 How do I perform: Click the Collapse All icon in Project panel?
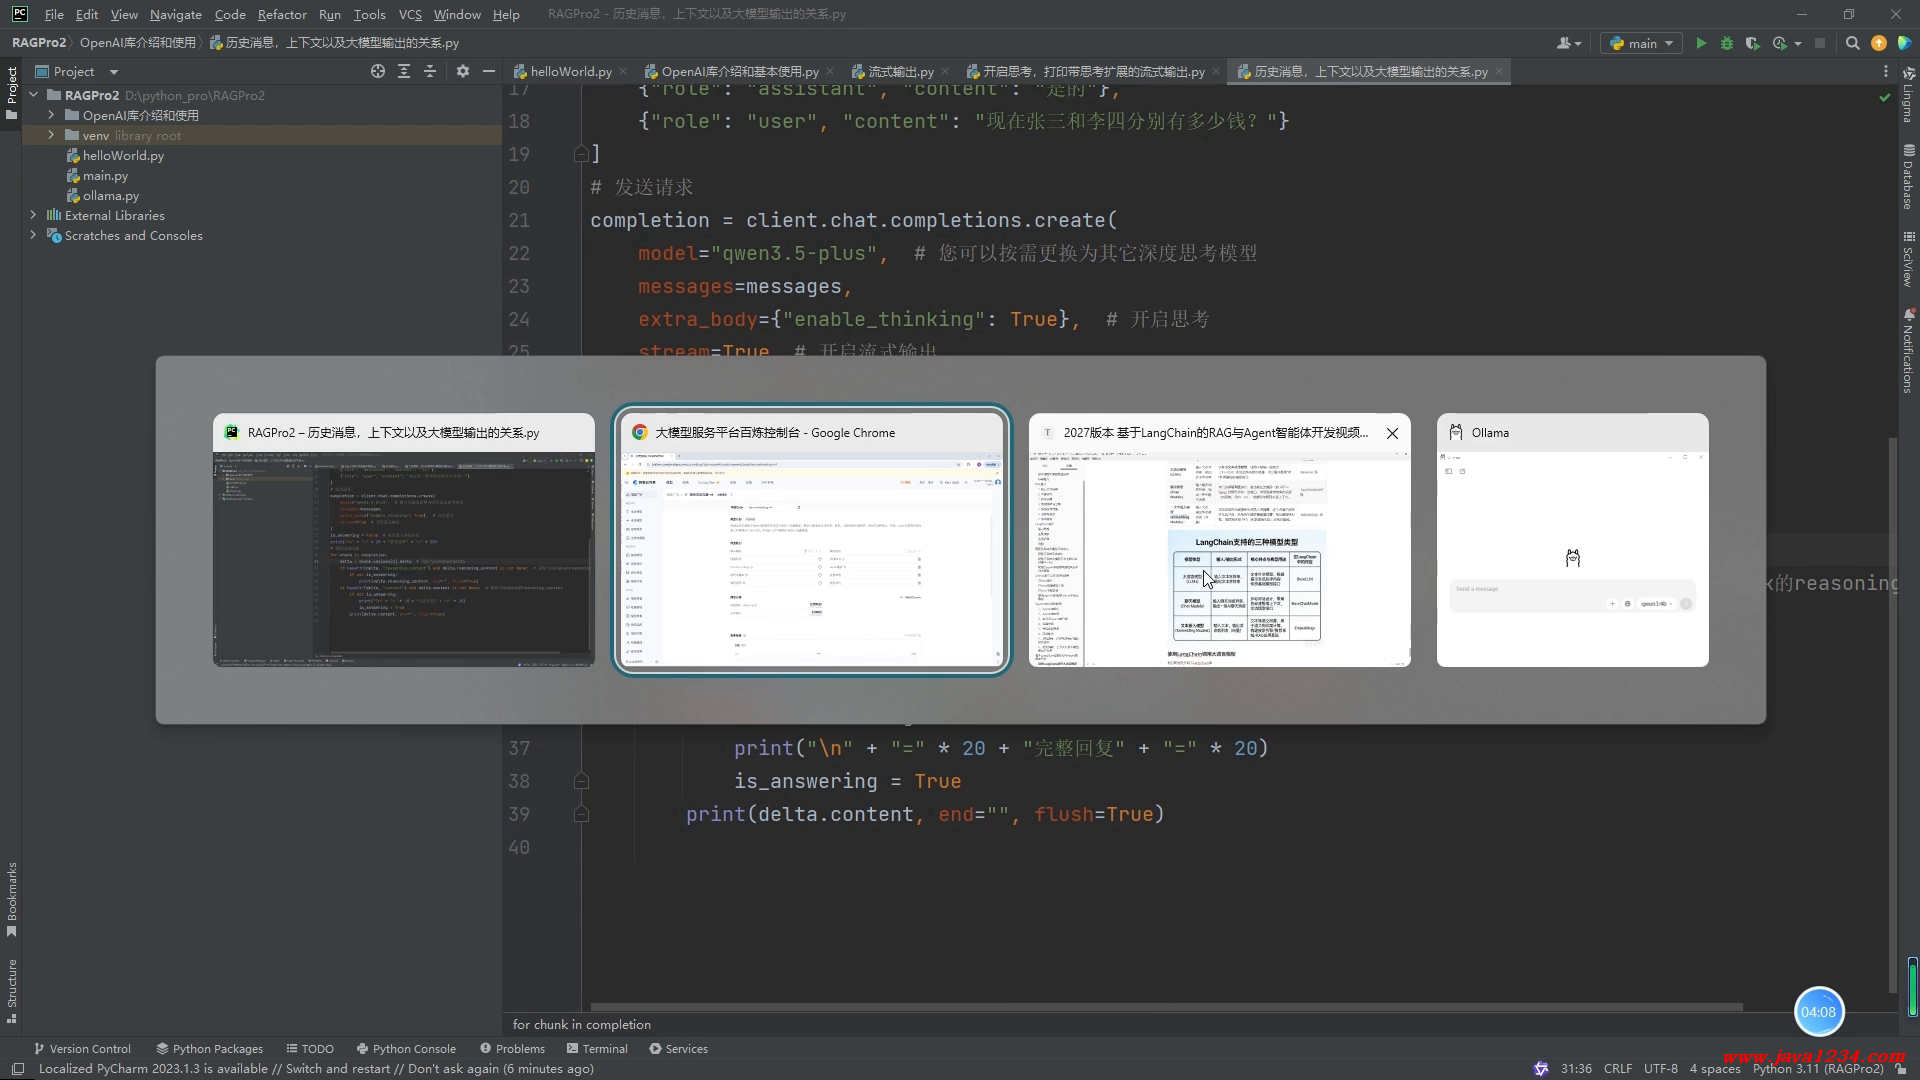click(x=430, y=71)
